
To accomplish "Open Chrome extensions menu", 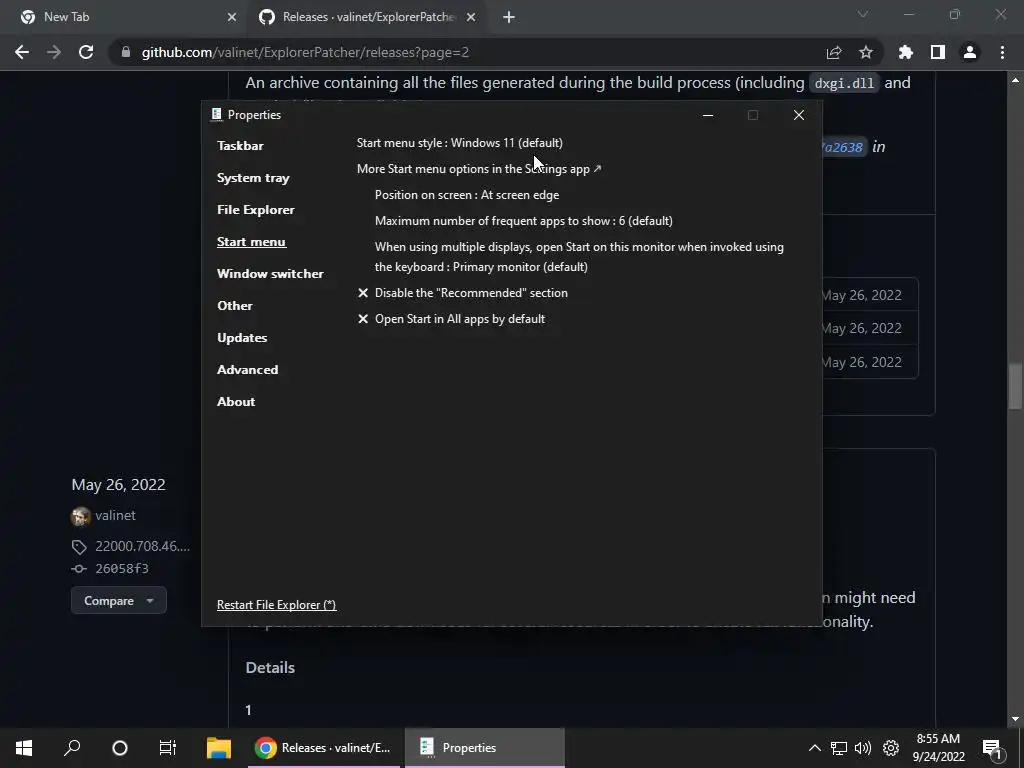I will point(906,52).
